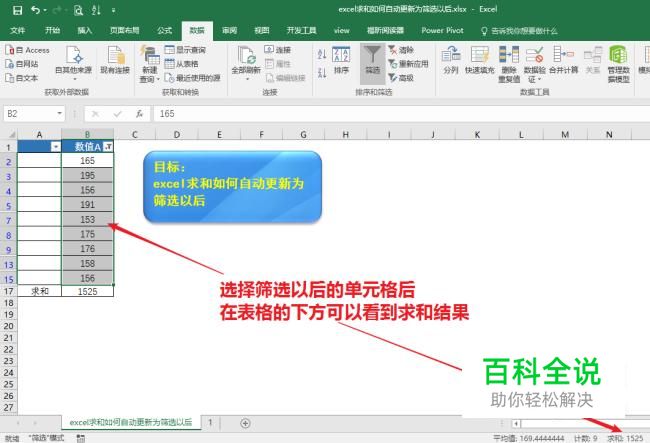Image resolution: width=650 pixels, height=443 pixels.
Task: Switch to the 开发工具 ribbon tab
Action: tap(301, 30)
